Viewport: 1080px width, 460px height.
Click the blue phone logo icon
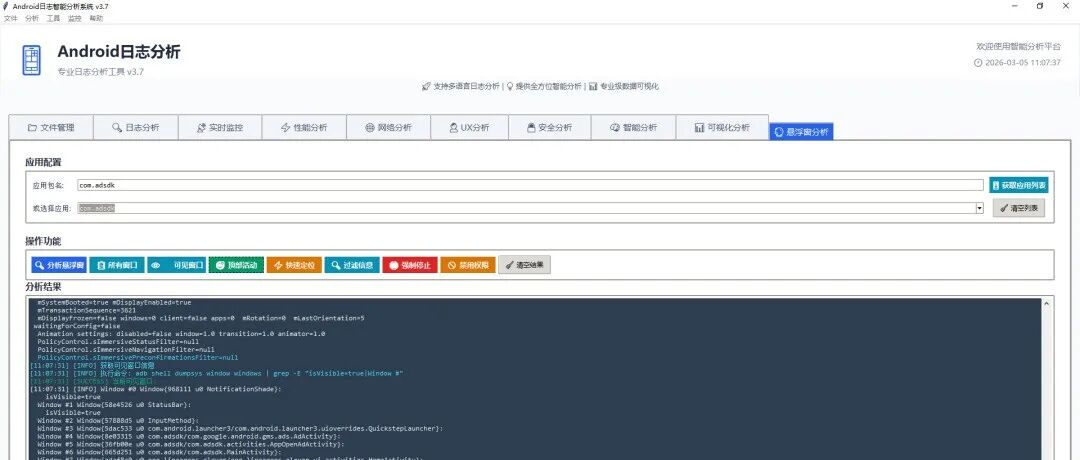[31, 61]
